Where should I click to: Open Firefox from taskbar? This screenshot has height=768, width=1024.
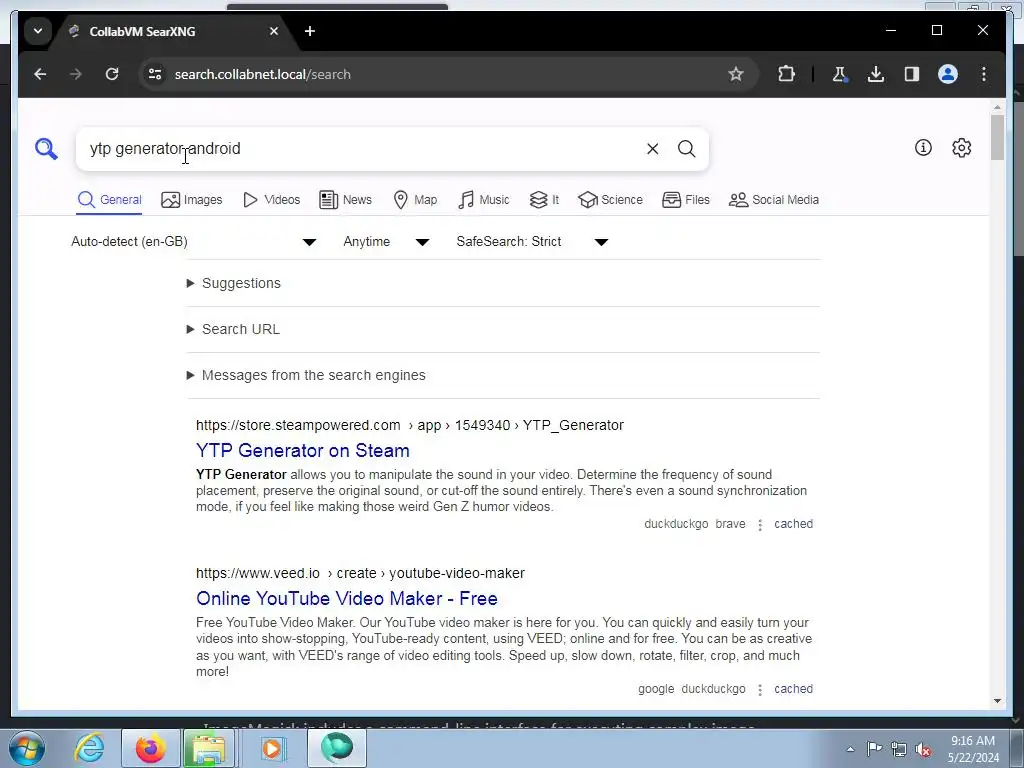click(x=150, y=748)
